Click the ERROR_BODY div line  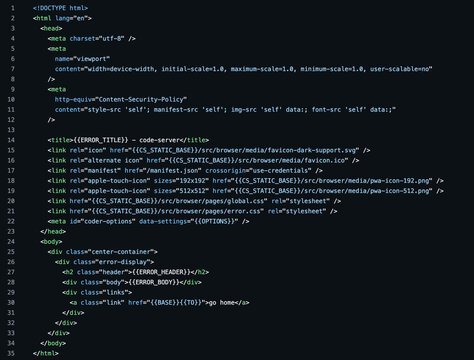tap(132, 282)
